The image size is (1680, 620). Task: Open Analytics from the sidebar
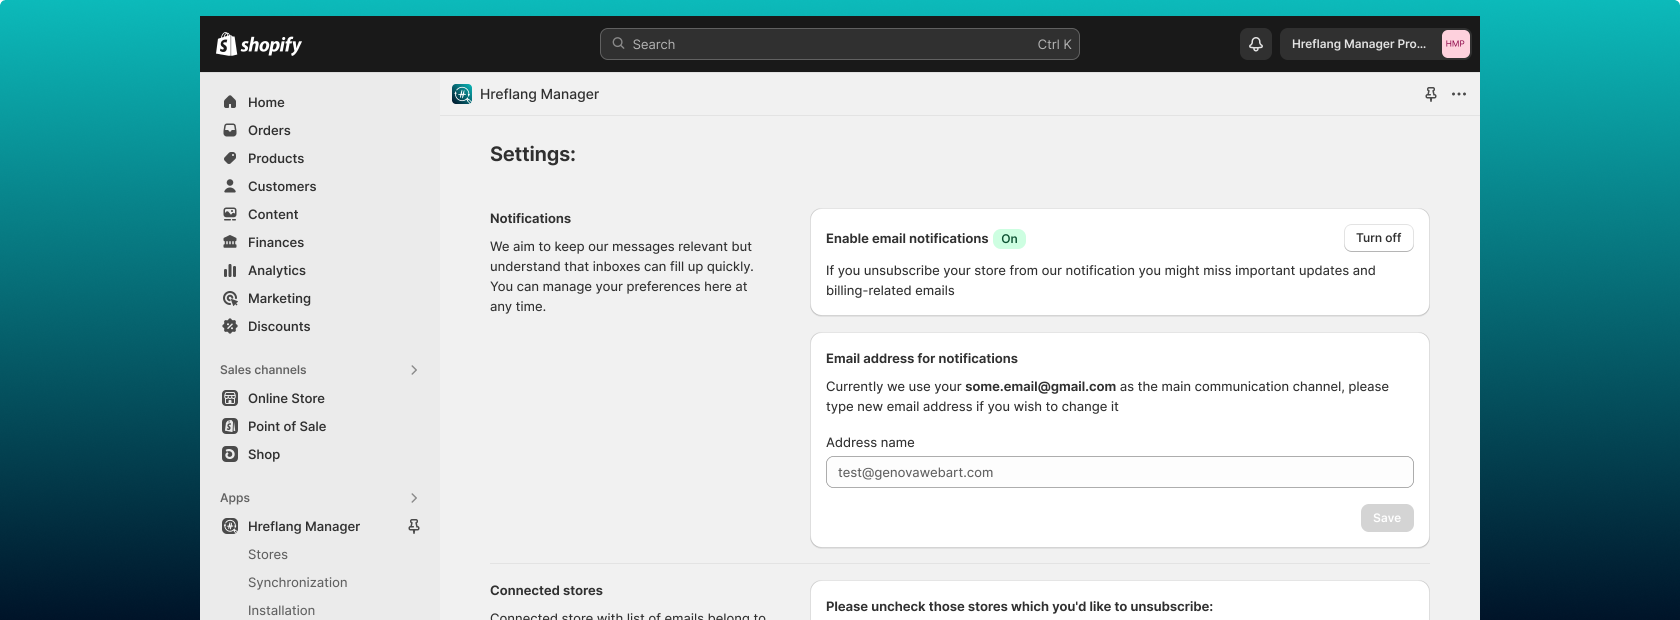277,270
